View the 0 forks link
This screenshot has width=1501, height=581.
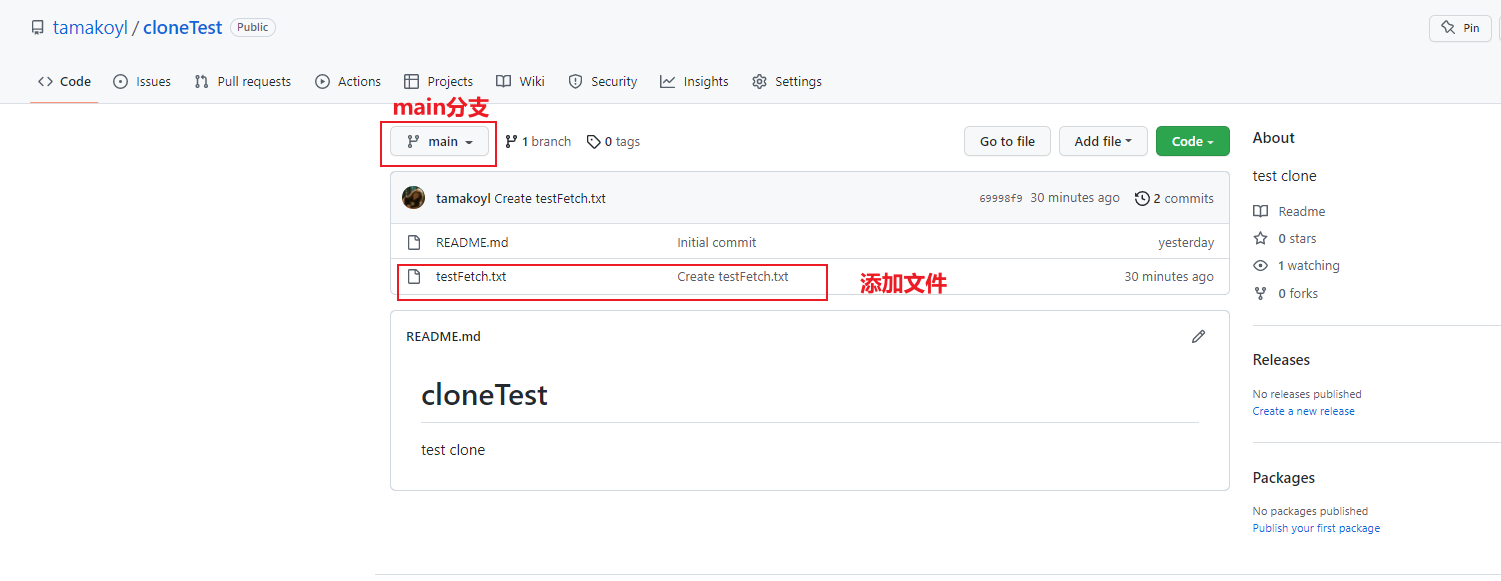click(x=1285, y=294)
